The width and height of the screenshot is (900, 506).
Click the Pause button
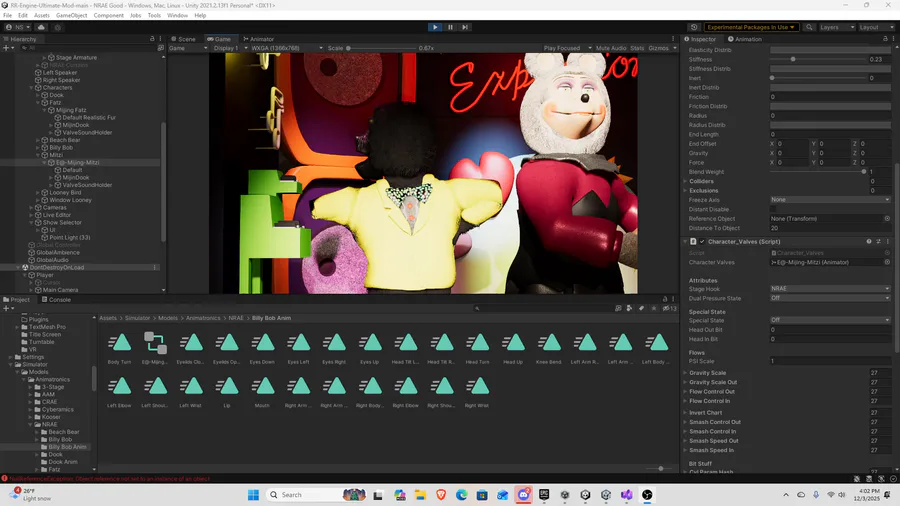[x=450, y=27]
